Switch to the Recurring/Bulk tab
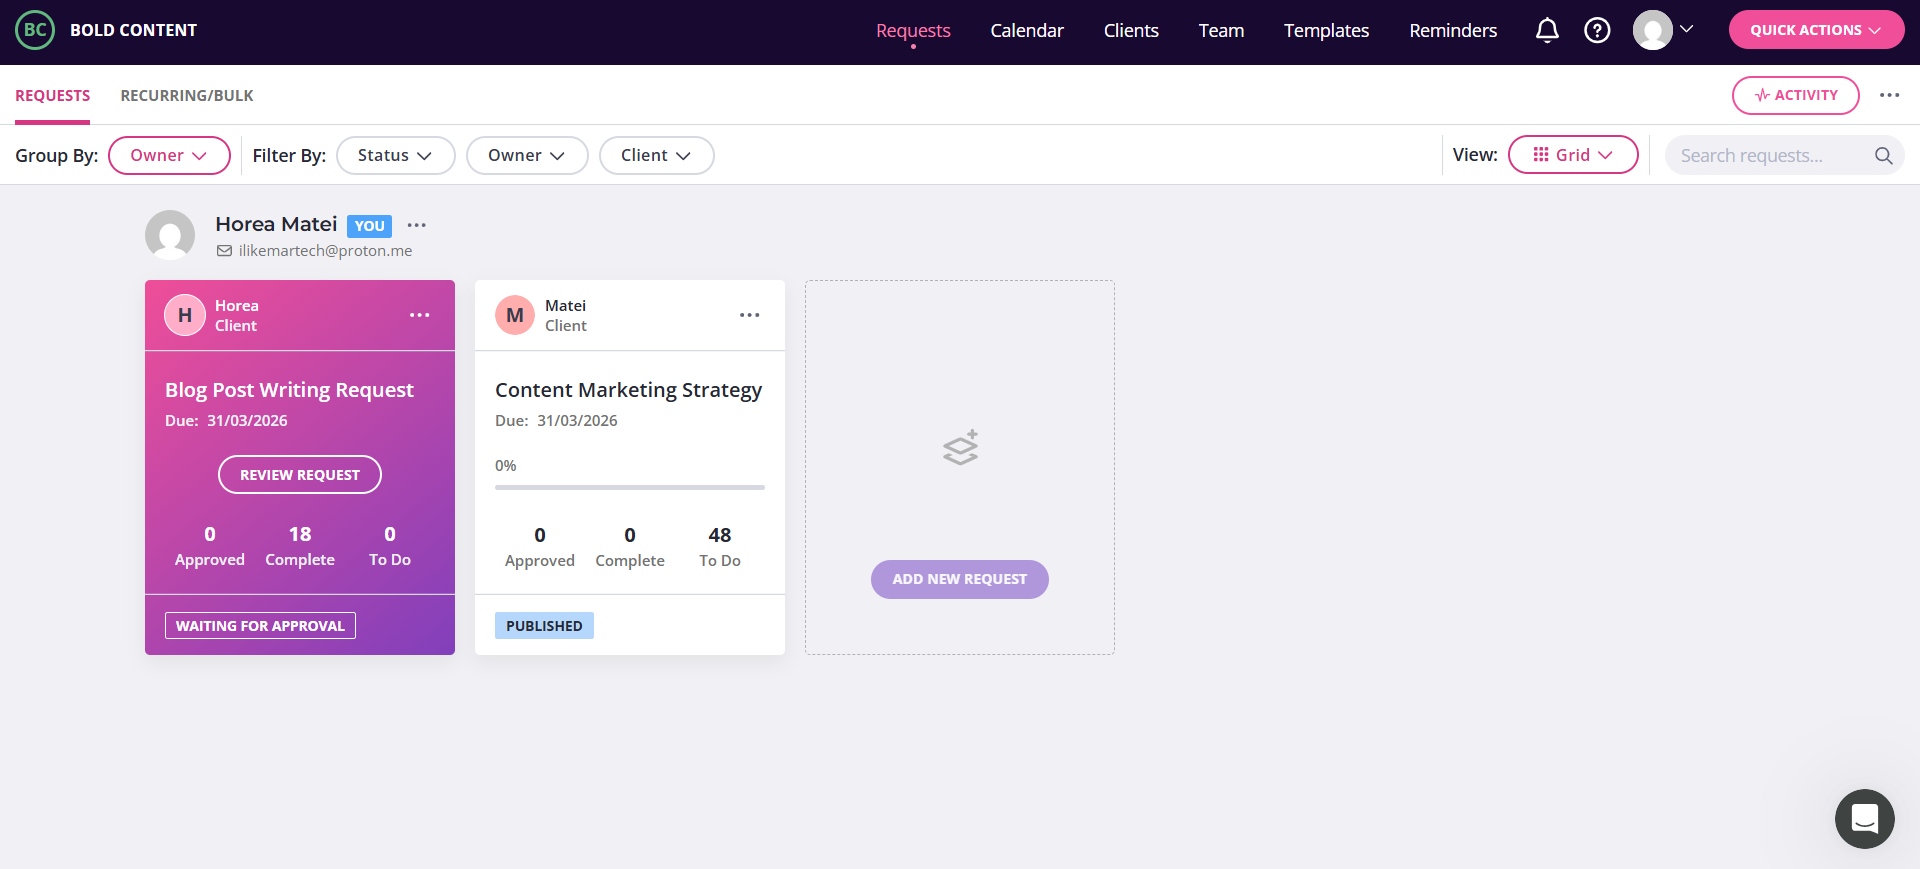1920x869 pixels. 187,95
